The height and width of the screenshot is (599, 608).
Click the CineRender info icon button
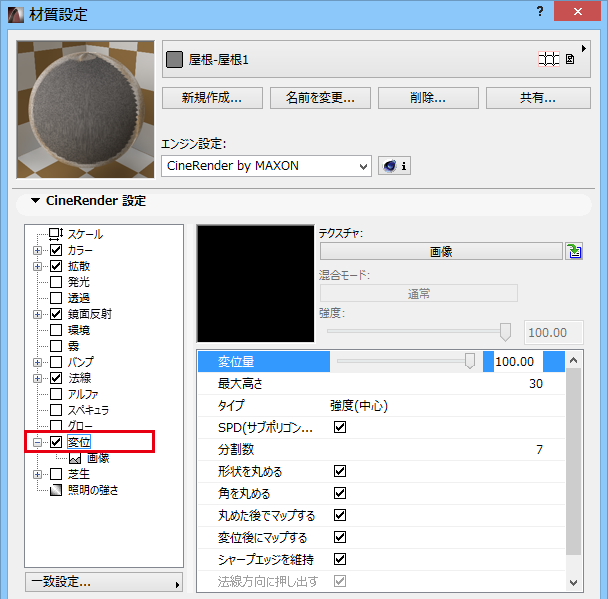394,166
